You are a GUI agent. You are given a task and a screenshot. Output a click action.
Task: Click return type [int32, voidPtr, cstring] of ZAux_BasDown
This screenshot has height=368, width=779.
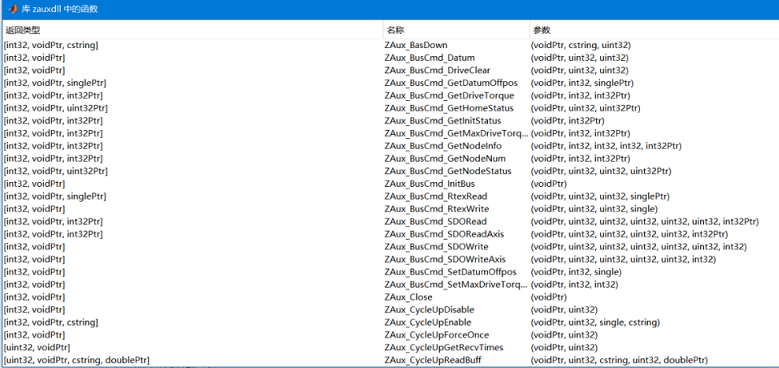[x=51, y=45]
